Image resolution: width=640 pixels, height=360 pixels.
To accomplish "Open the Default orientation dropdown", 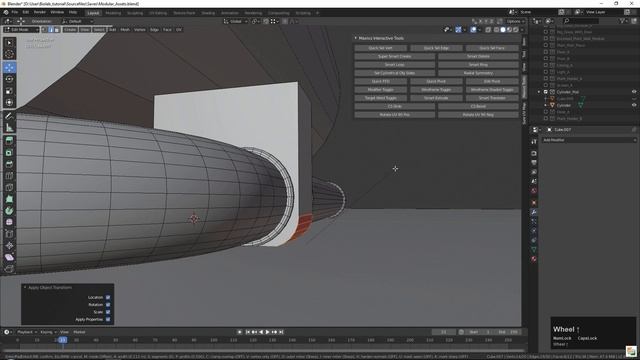I will (x=78, y=21).
